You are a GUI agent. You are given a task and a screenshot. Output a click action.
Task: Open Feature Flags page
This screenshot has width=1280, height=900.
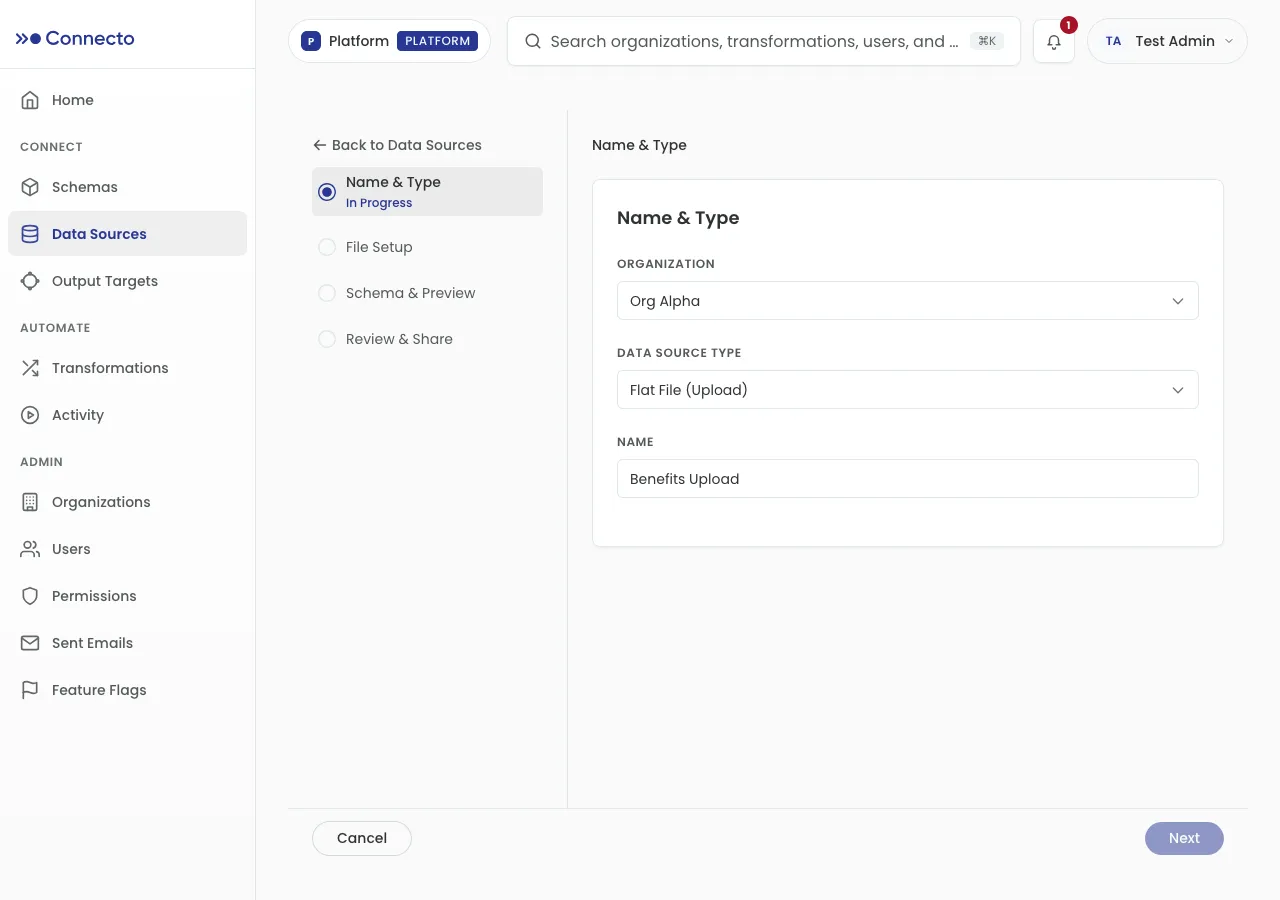click(127, 690)
